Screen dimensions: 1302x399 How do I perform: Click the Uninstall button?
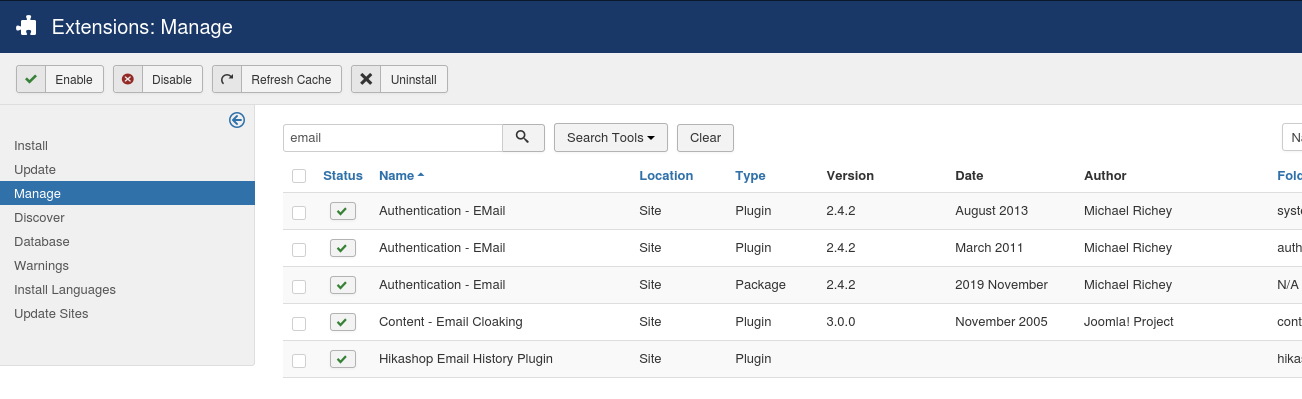tap(399, 79)
